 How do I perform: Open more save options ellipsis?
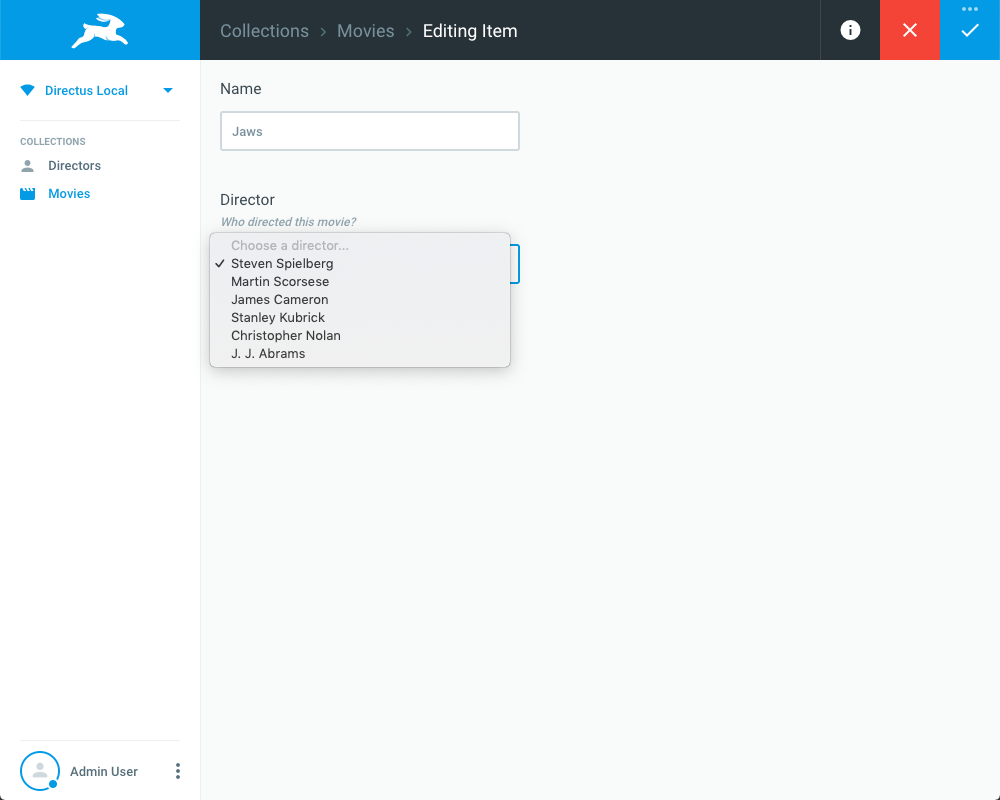969,9
